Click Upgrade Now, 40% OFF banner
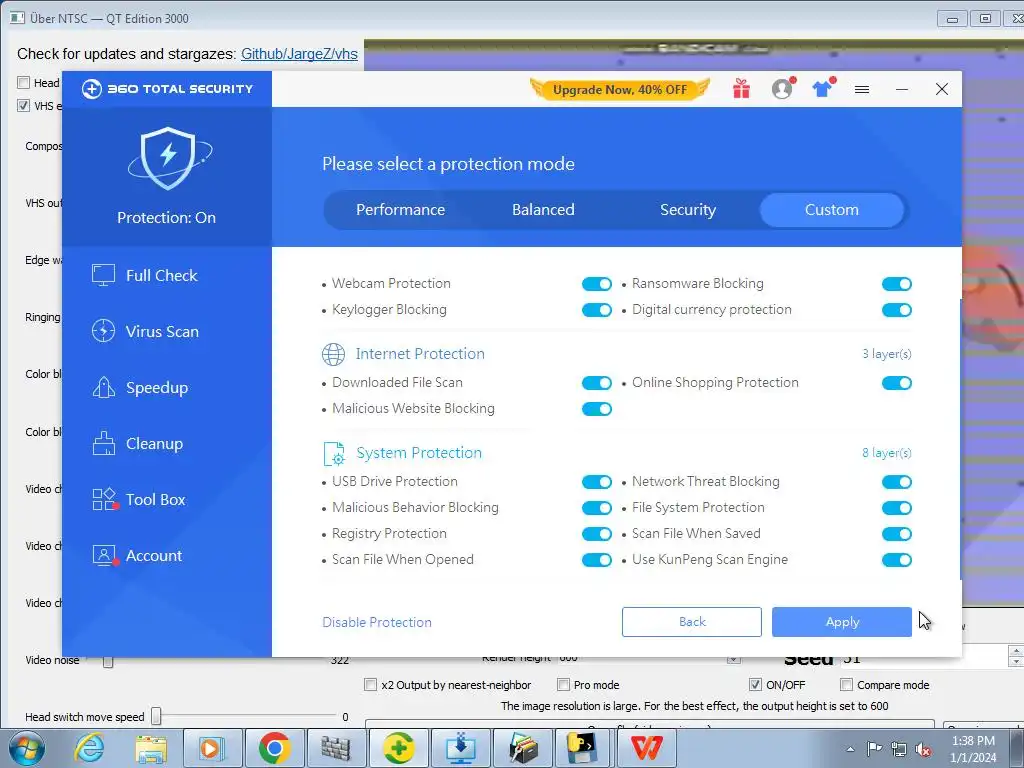This screenshot has height=768, width=1024. click(620, 89)
